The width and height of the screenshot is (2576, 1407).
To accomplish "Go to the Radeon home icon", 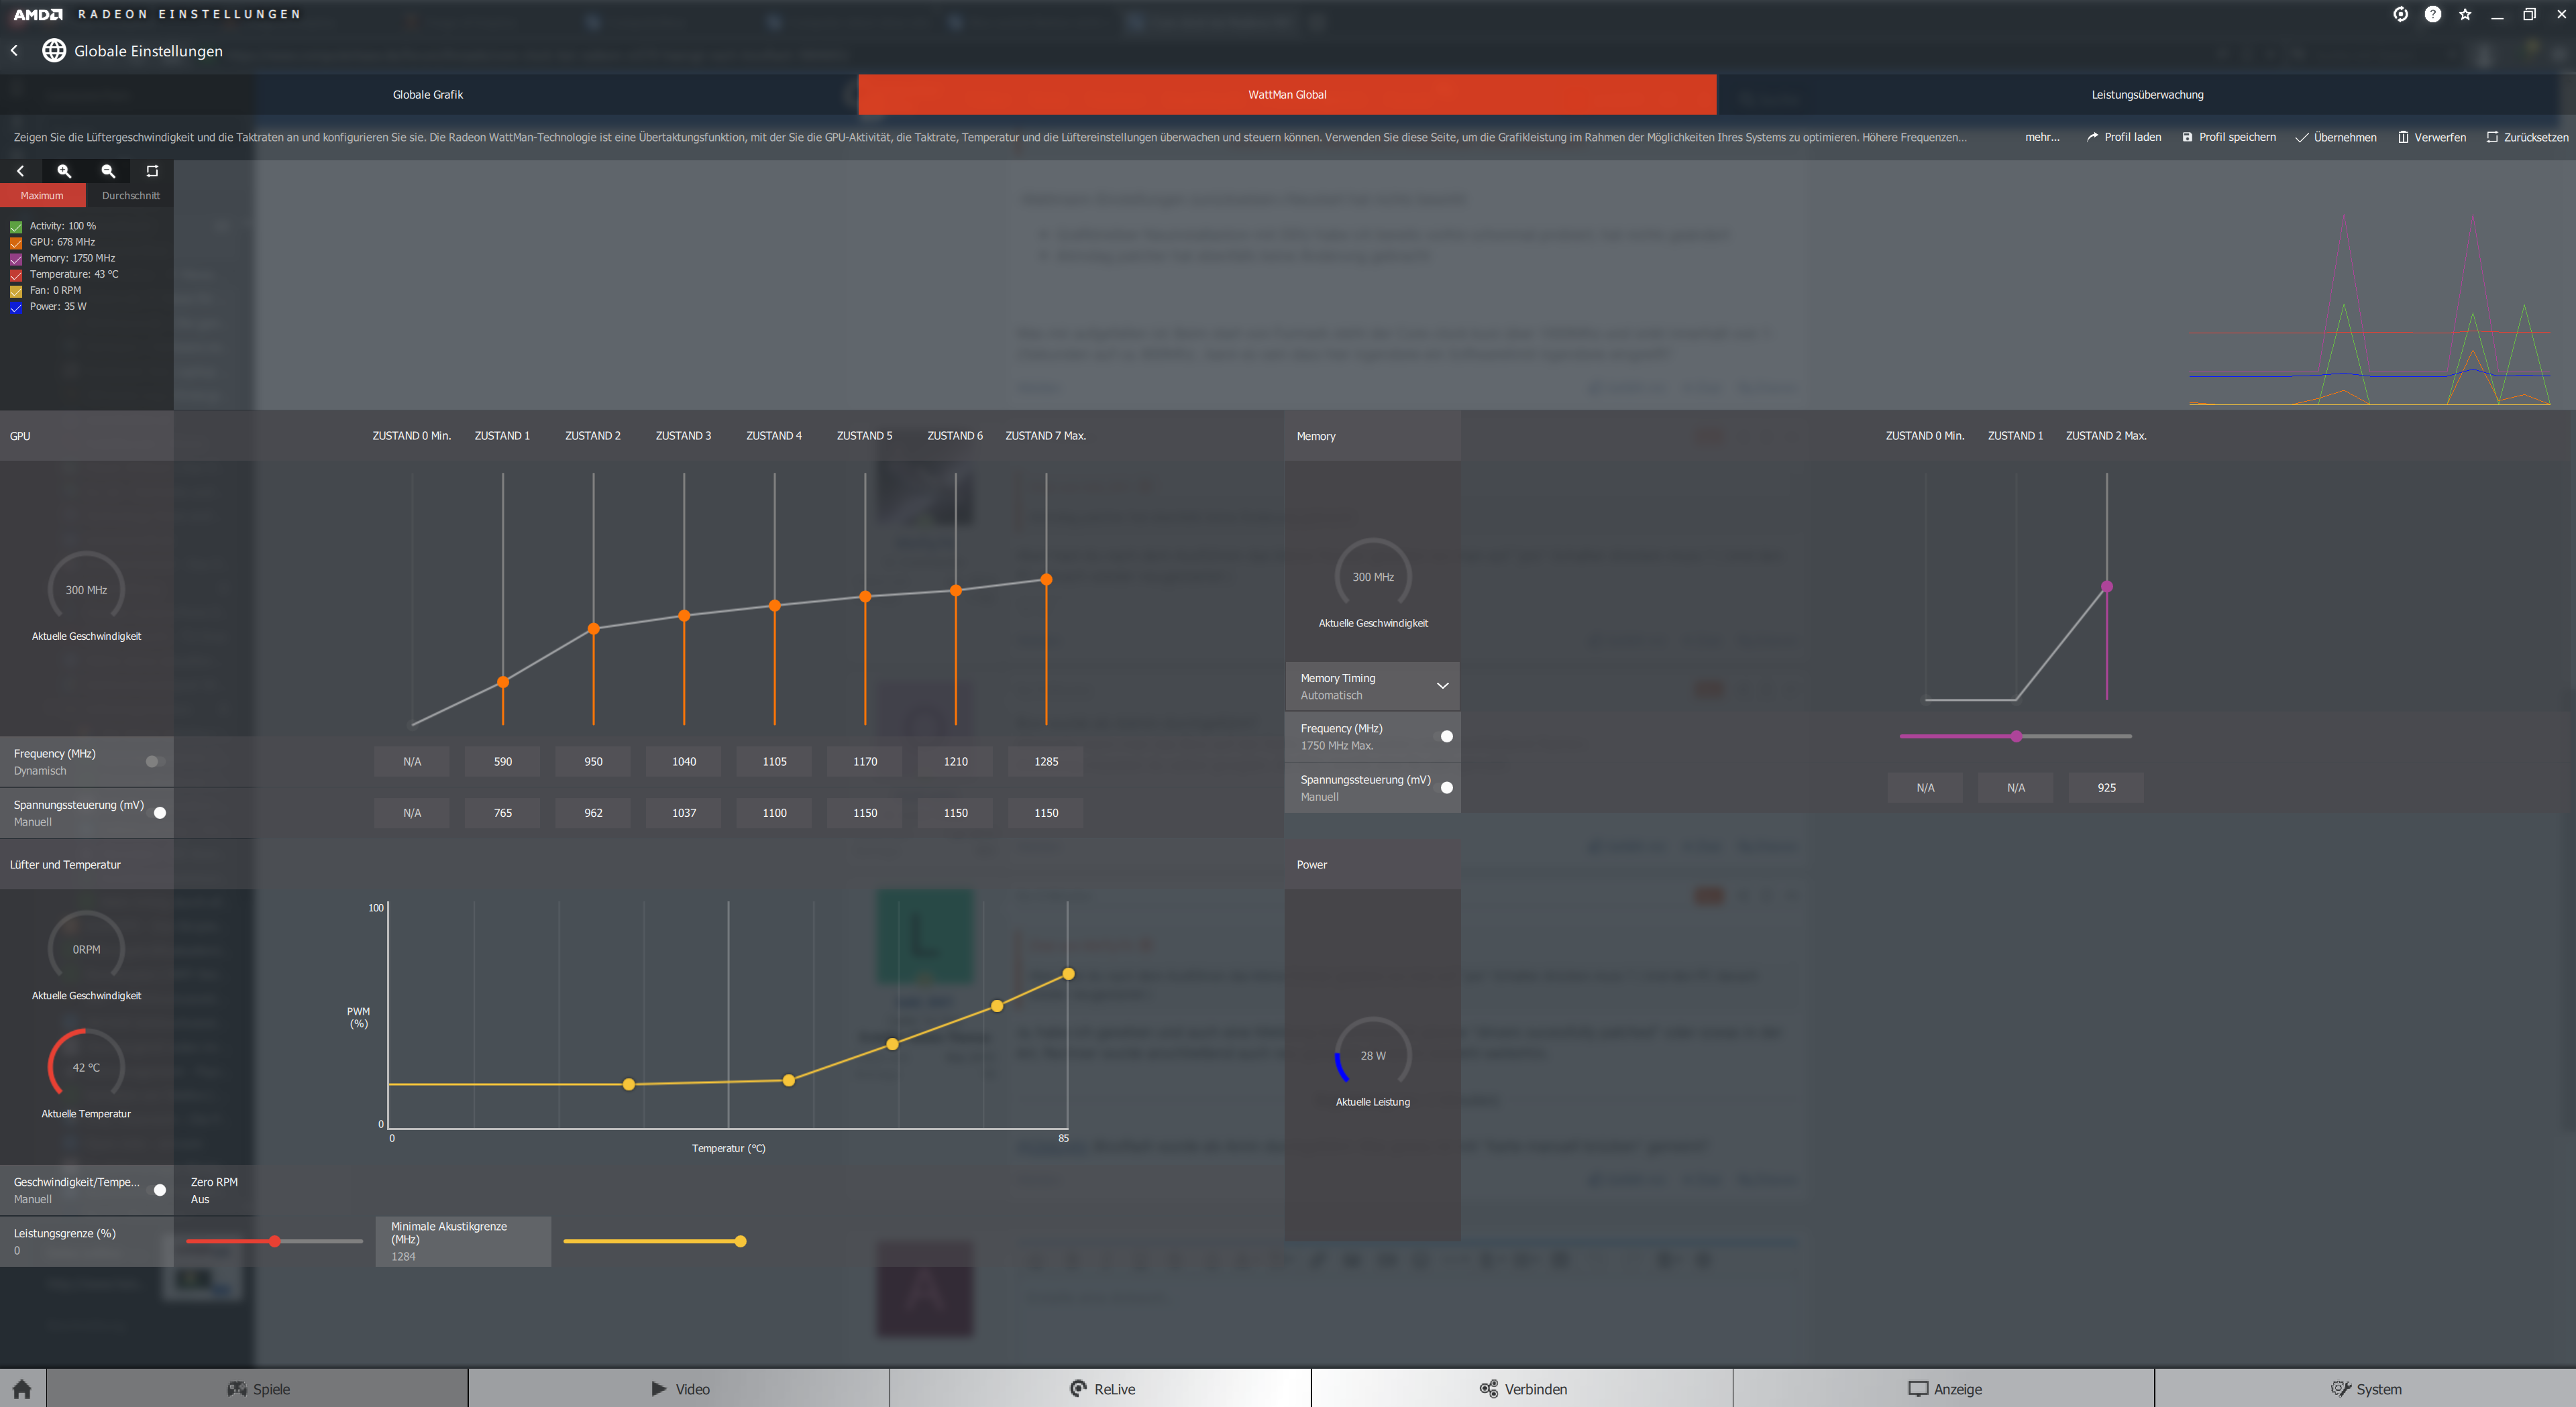I will coord(22,1389).
